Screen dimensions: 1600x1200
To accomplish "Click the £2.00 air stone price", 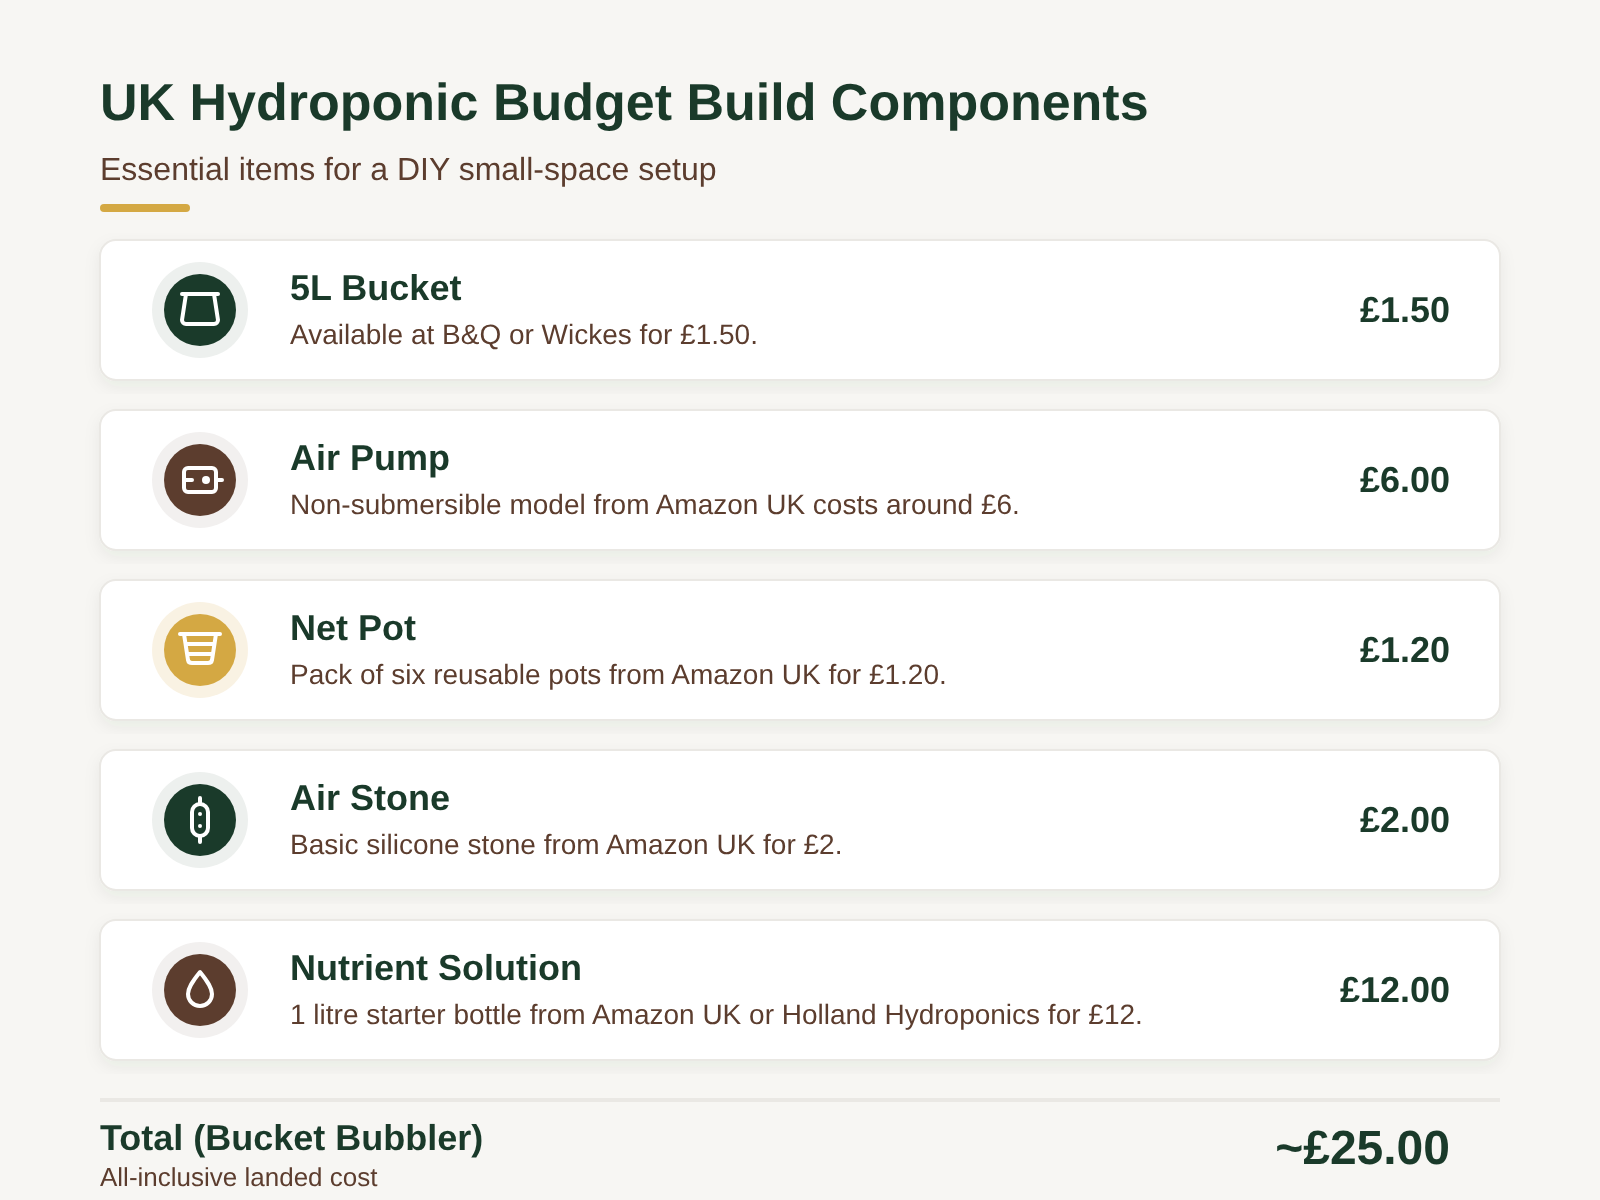I will (x=1404, y=820).
